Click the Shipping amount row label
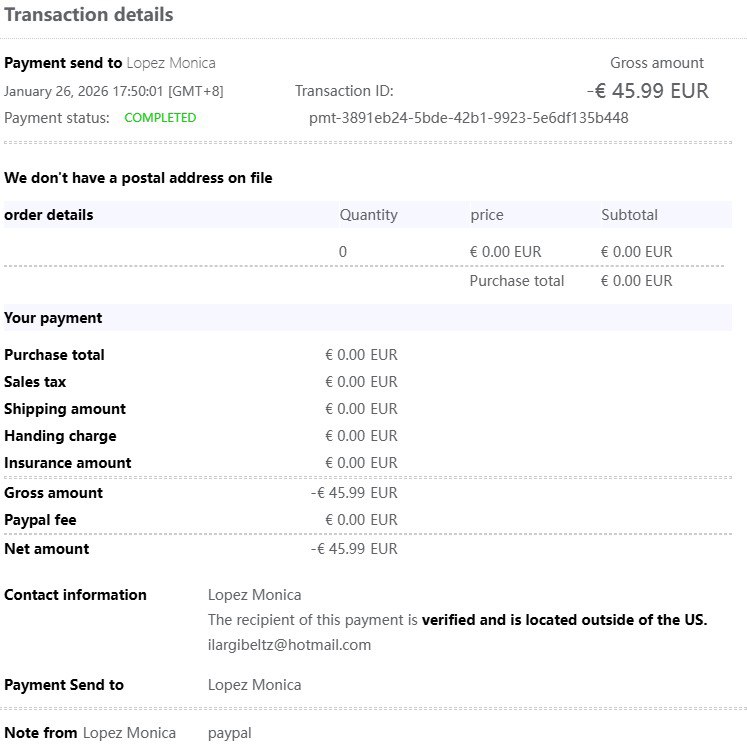The width and height of the screenshot is (747, 747). point(65,409)
